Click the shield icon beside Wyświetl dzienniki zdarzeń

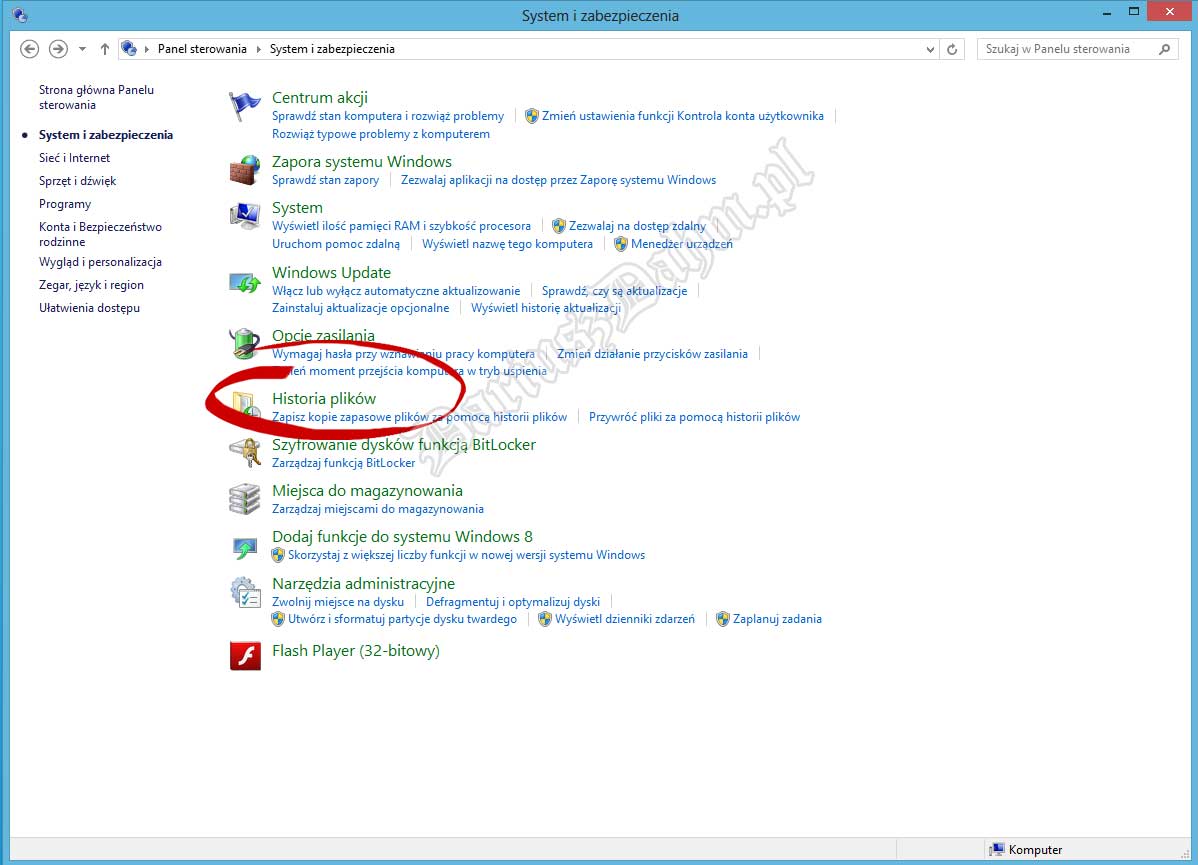(545, 619)
